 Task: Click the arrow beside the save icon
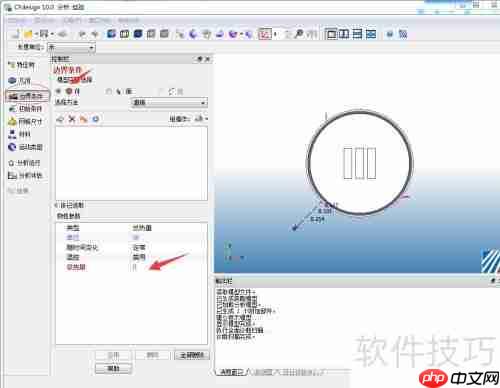pyautogui.click(x=52, y=34)
